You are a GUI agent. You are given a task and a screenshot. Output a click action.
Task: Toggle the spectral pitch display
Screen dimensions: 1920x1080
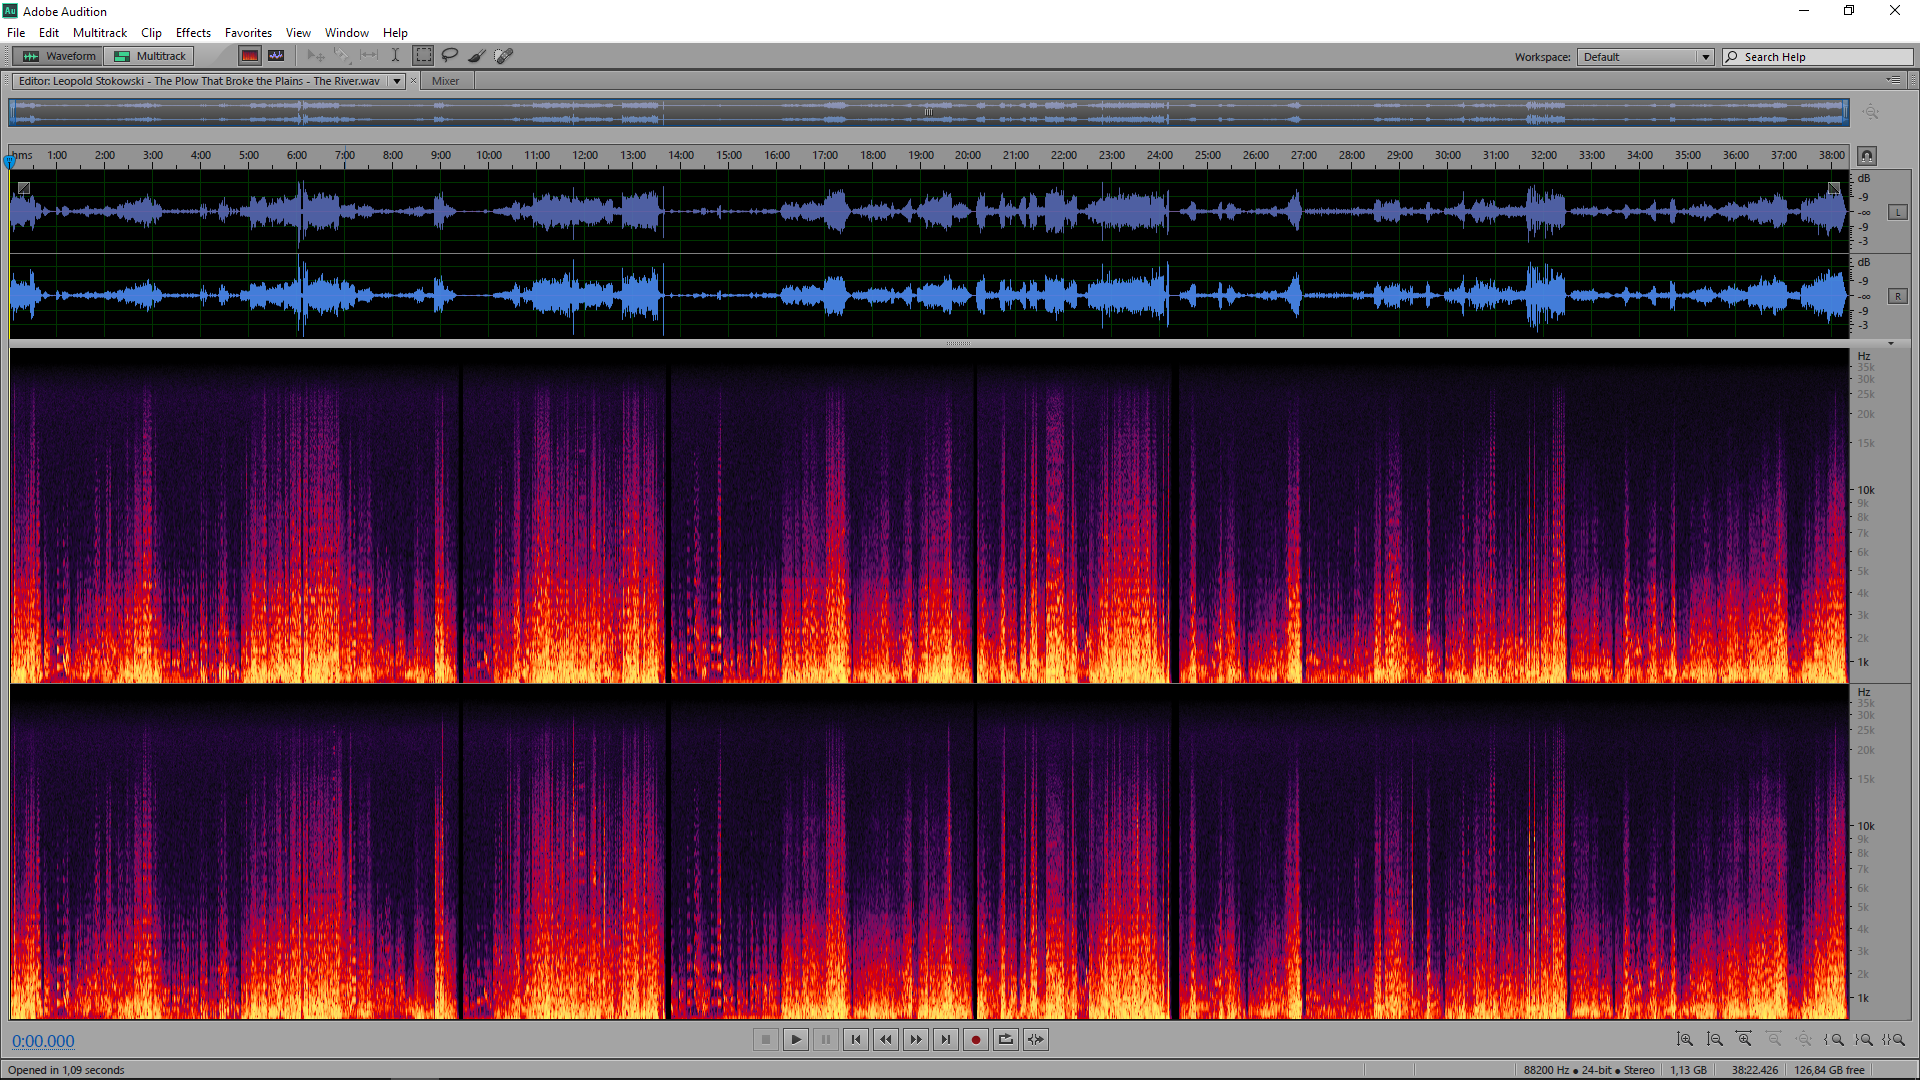coord(276,56)
